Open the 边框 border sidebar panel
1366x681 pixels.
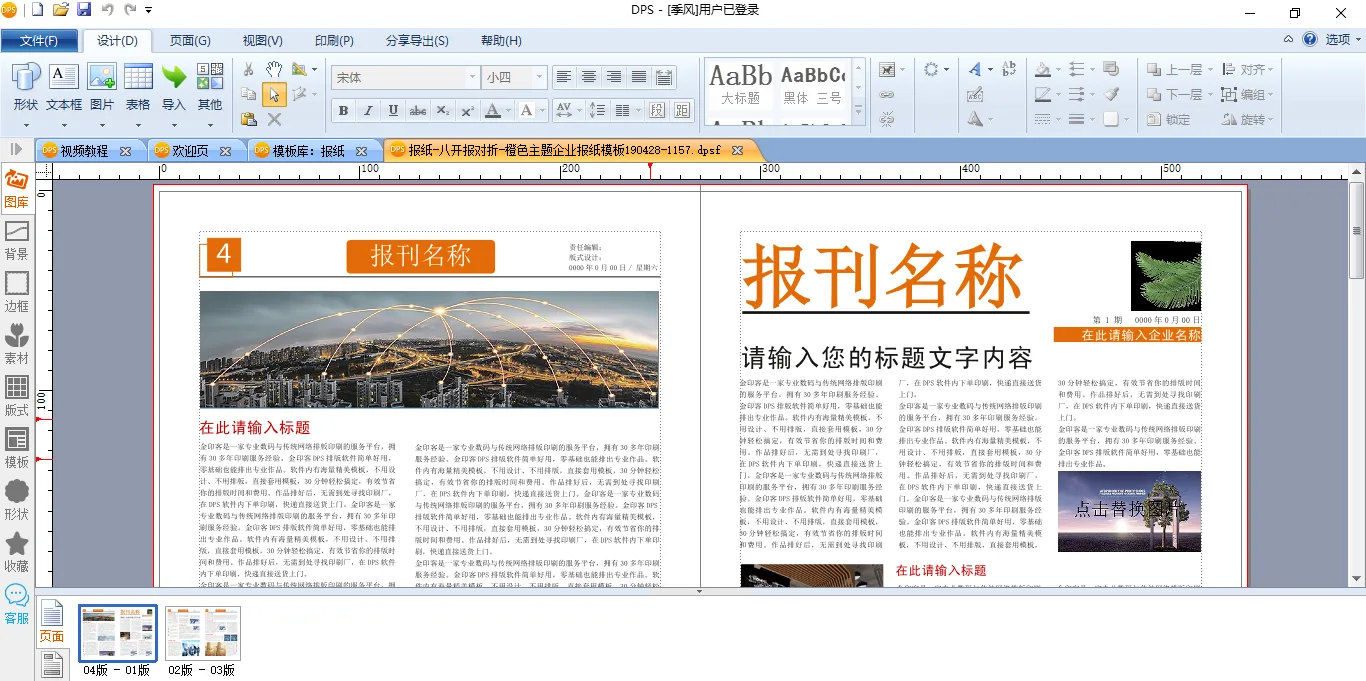(17, 293)
